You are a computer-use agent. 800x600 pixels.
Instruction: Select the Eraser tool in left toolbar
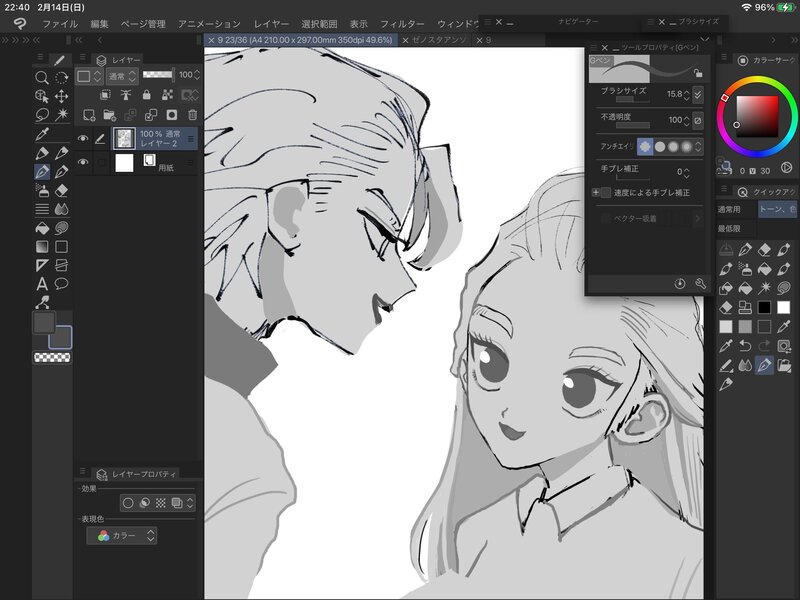pyautogui.click(x=62, y=190)
